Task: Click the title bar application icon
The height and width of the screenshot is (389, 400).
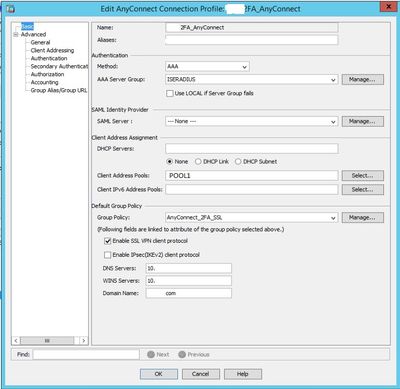Action: [11, 8]
